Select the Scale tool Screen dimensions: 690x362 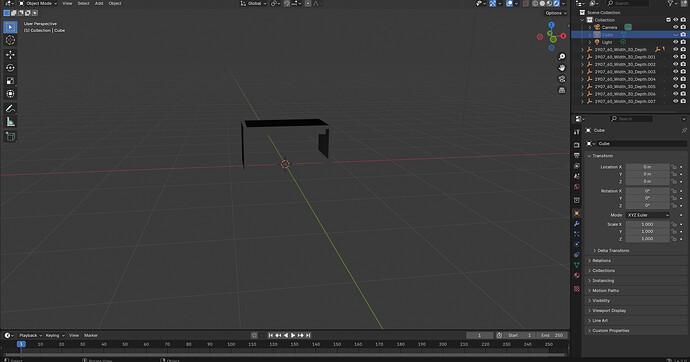(x=10, y=81)
